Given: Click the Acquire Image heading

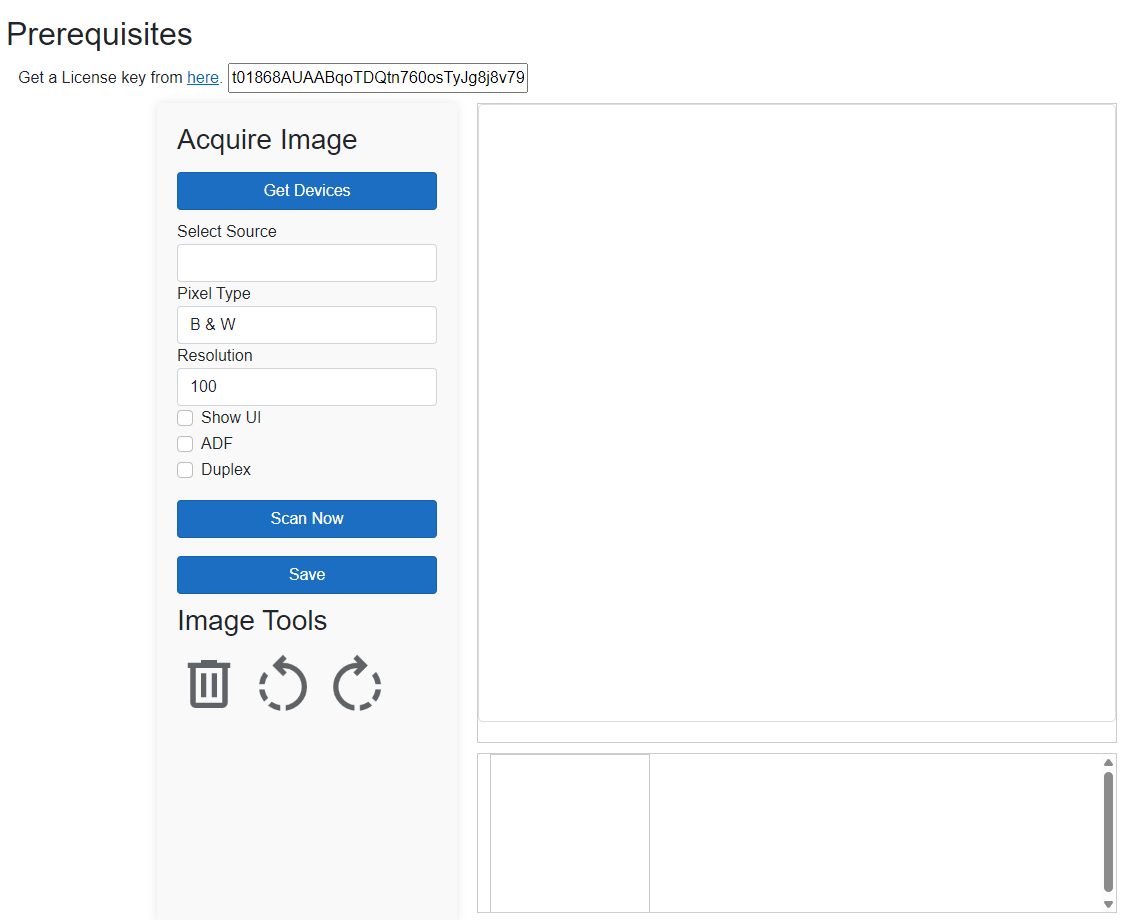Looking at the screenshot, I should [x=267, y=140].
